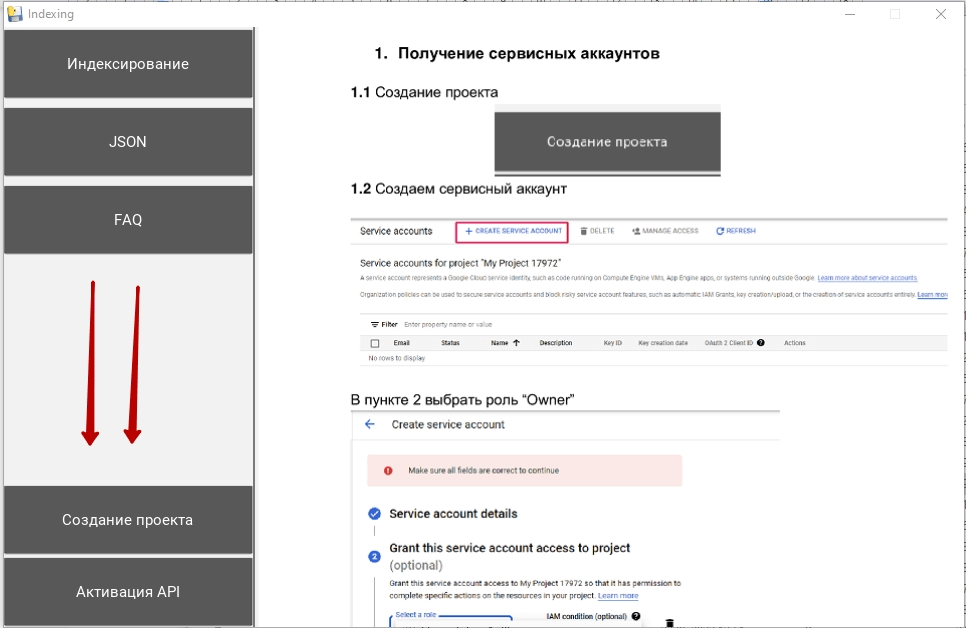Viewport: 966px width, 628px height.
Task: Check the select-all checkbox in the table header
Action: click(x=374, y=341)
